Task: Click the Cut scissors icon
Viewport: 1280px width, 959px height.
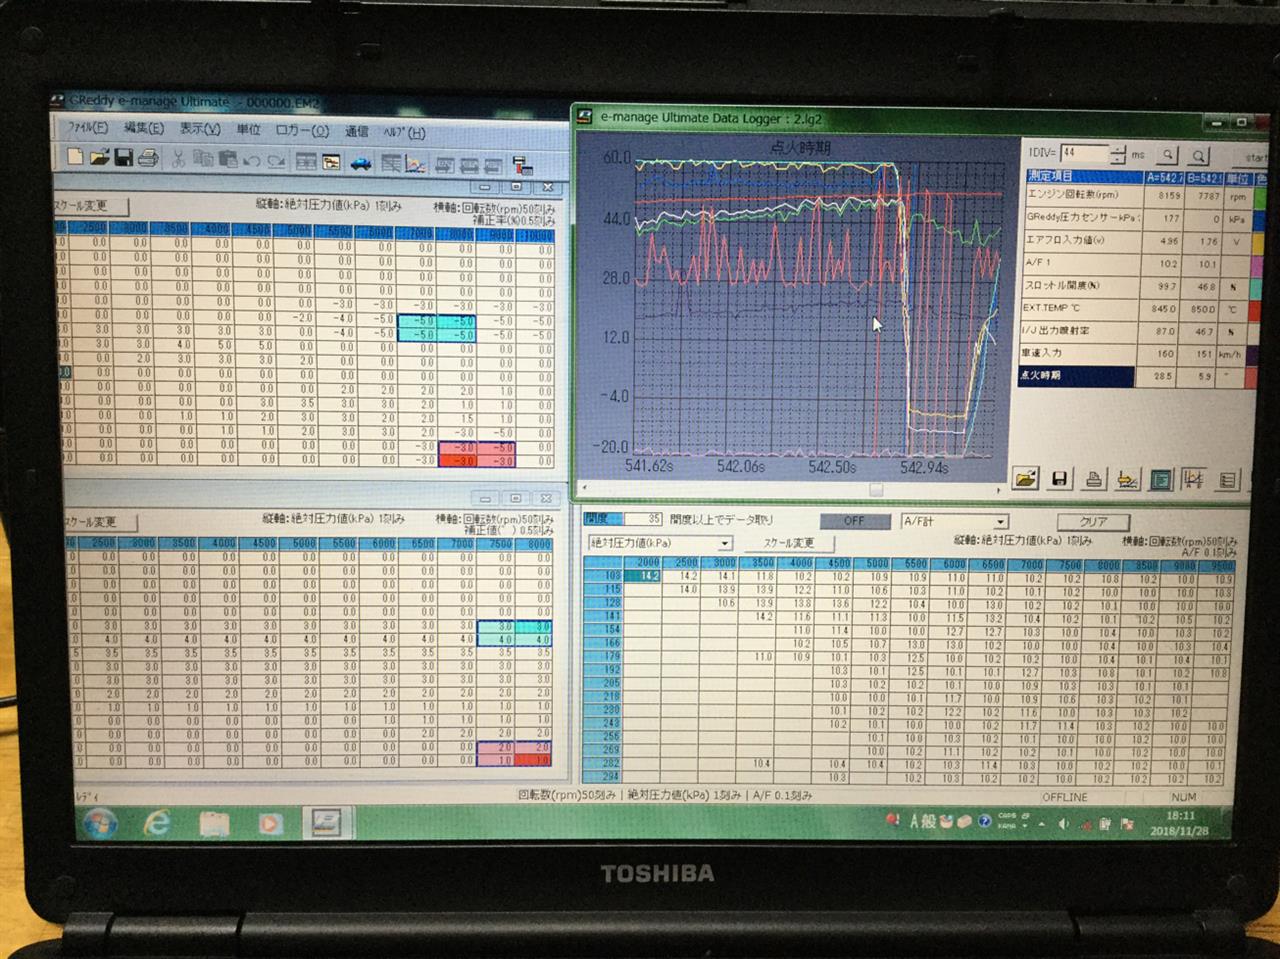Action: (178, 159)
